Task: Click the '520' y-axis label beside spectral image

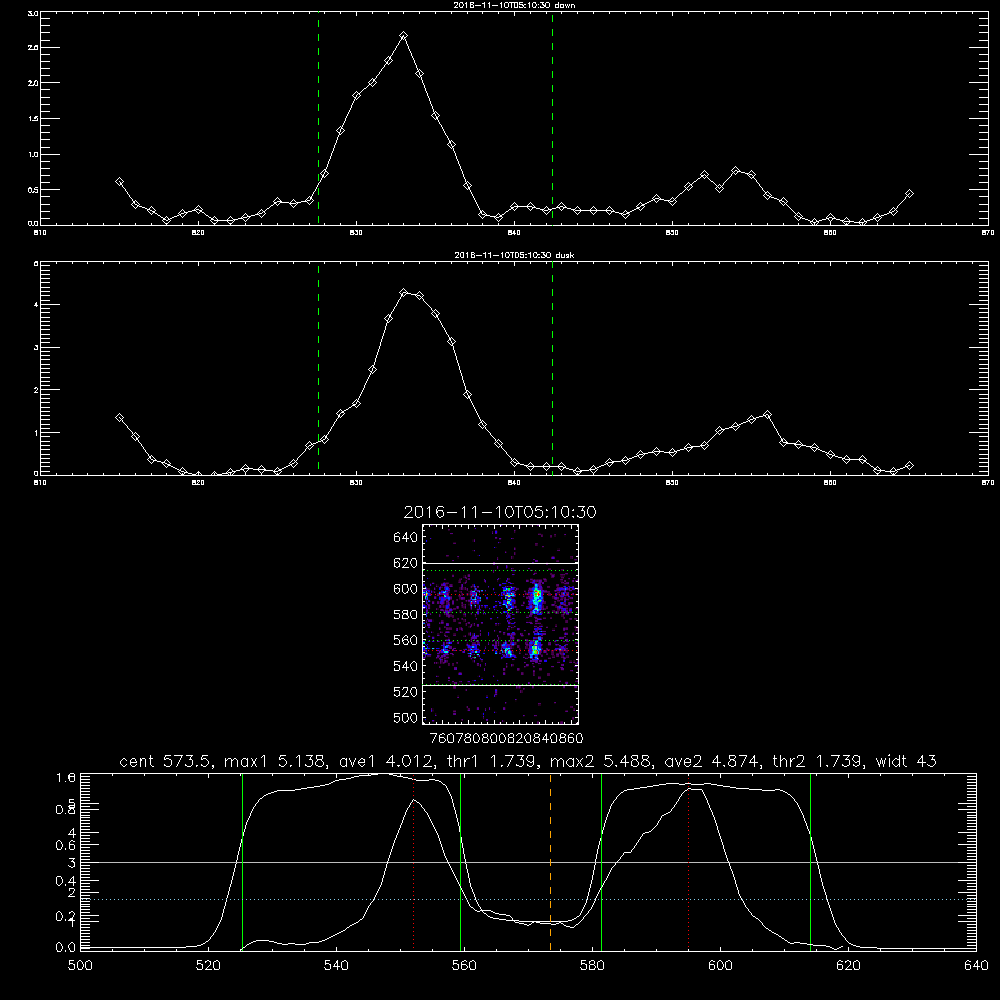Action: point(406,693)
